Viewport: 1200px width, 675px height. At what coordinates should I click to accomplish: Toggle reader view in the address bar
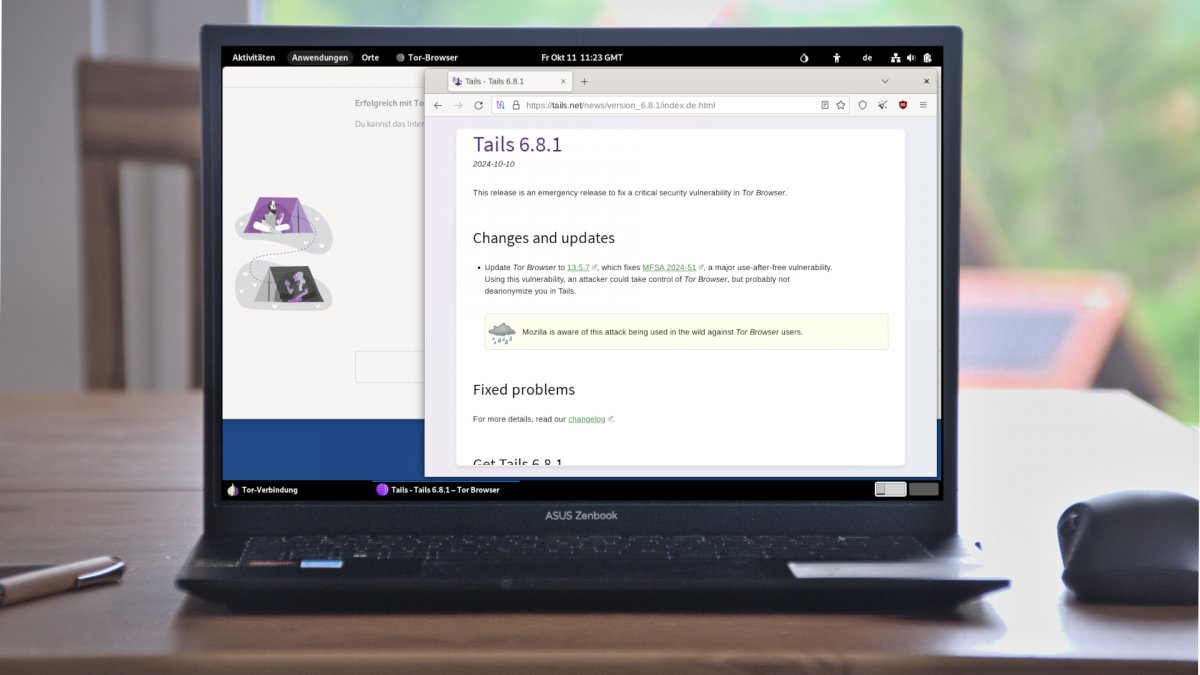825,105
